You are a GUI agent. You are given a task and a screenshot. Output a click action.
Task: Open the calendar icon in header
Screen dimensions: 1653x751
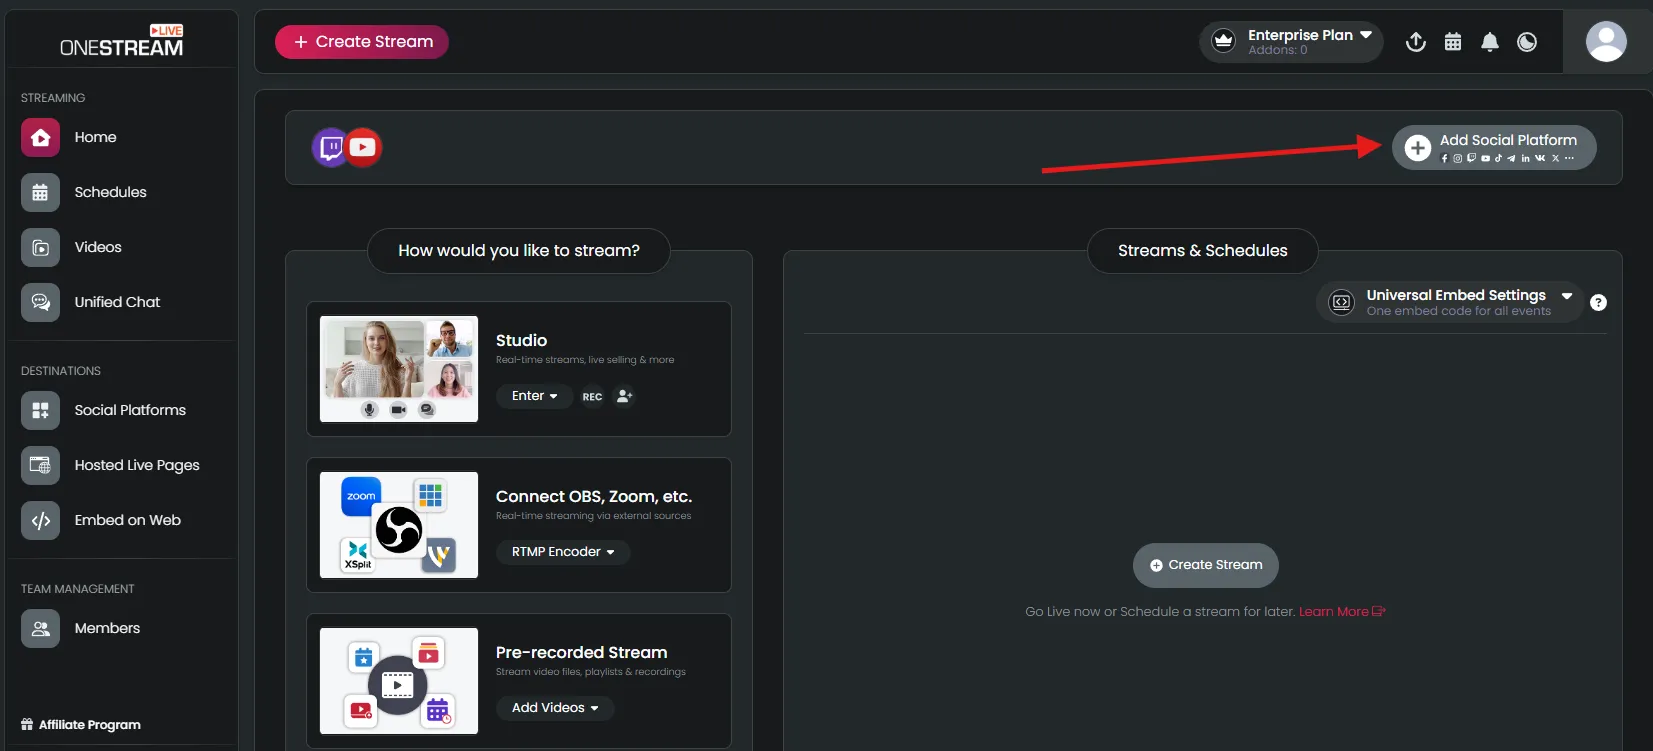(1453, 42)
